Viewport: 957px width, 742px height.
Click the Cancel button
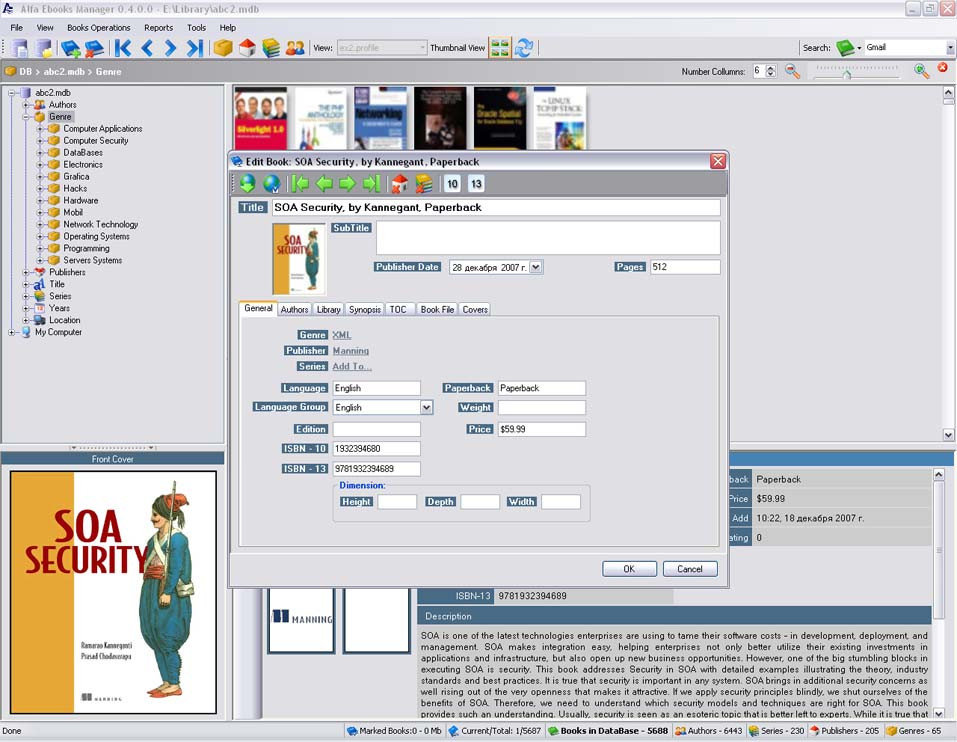690,569
